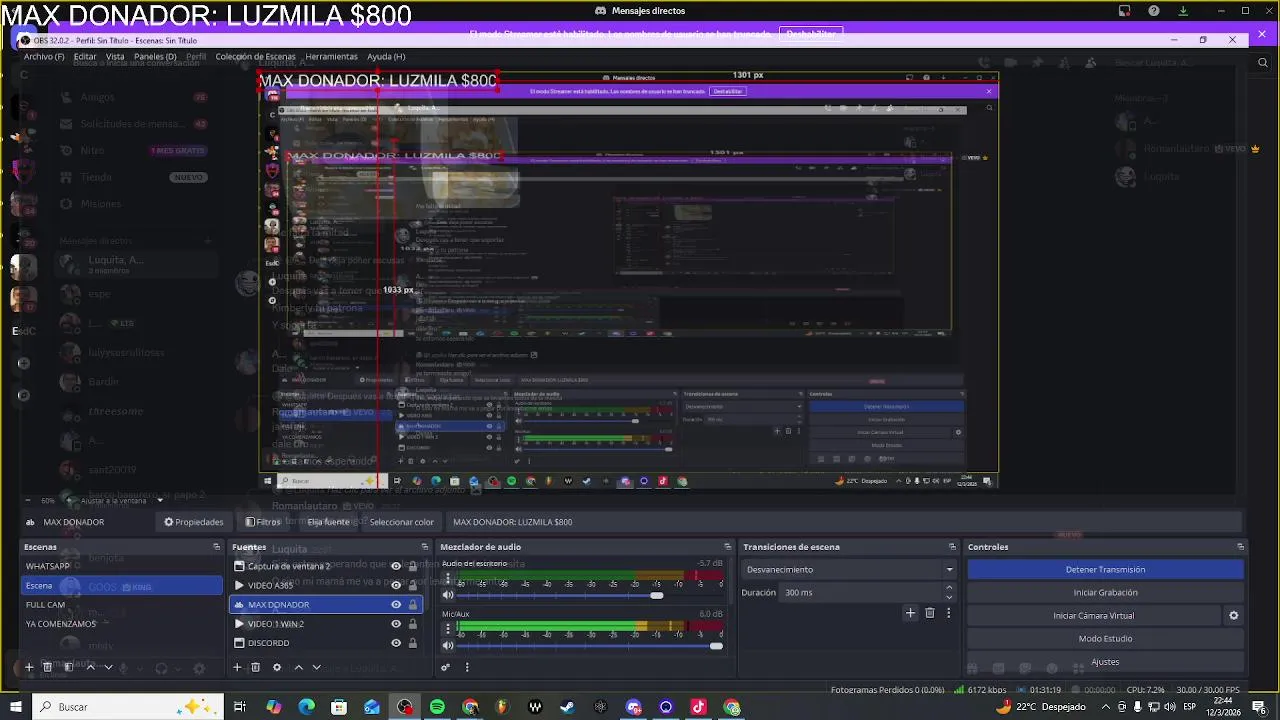Toggle visibility of Captura de ventana 2

tap(396, 566)
